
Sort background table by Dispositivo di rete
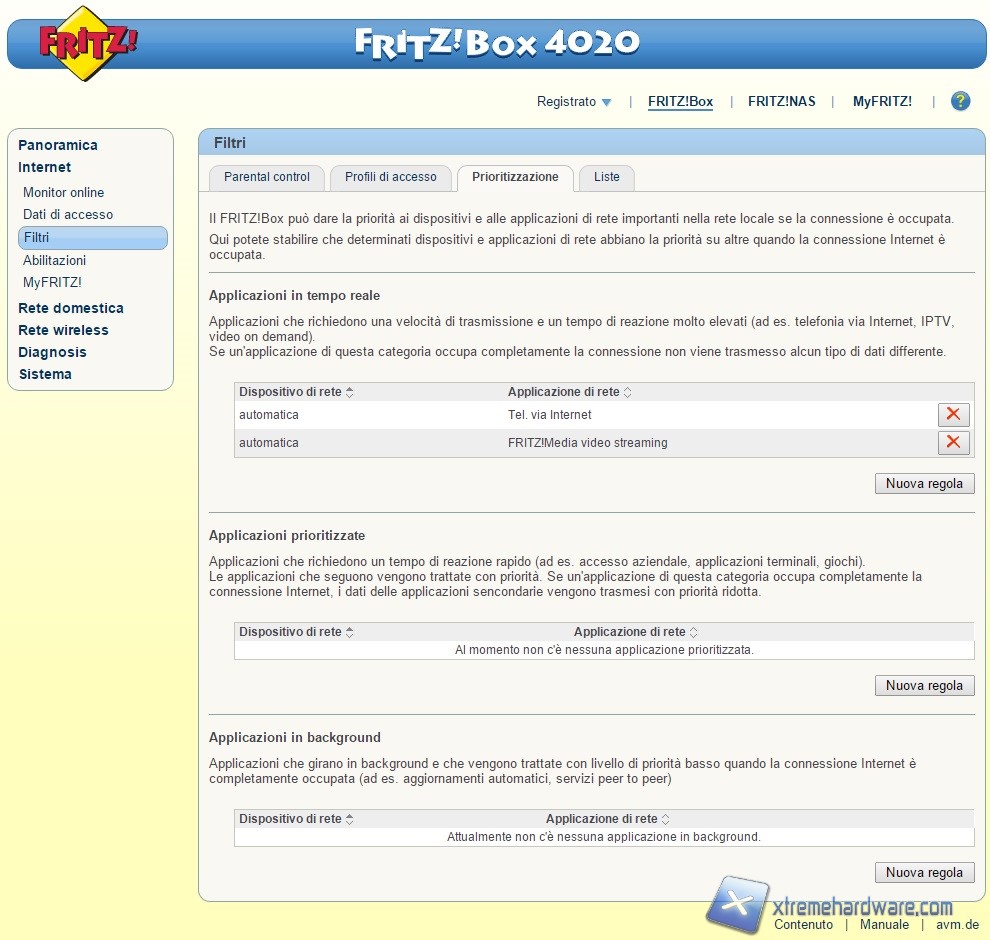(296, 819)
